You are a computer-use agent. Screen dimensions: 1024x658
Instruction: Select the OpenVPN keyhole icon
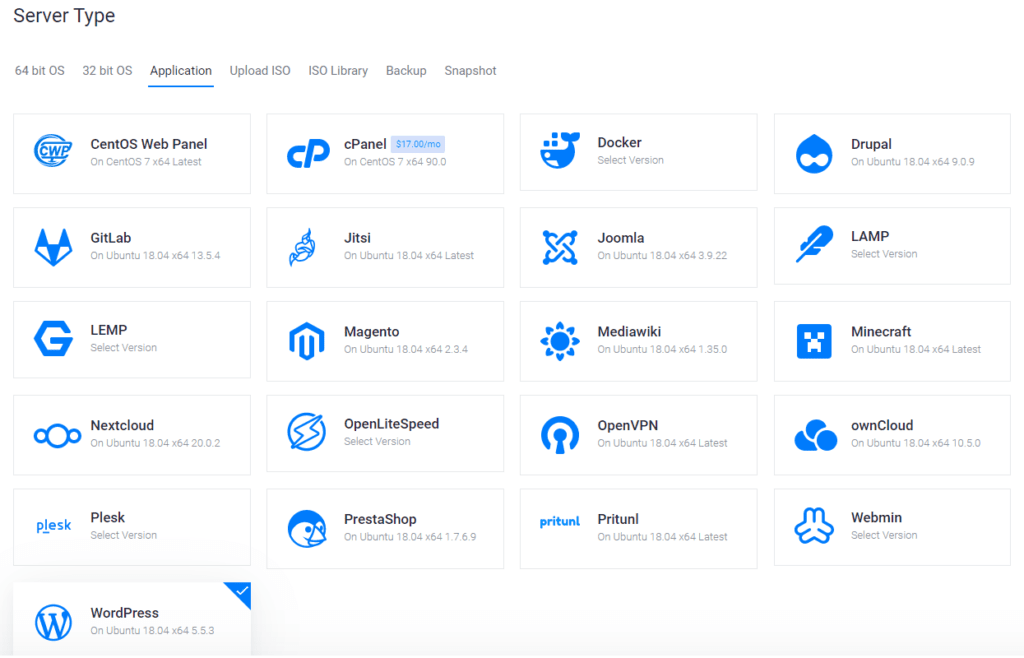coord(560,434)
